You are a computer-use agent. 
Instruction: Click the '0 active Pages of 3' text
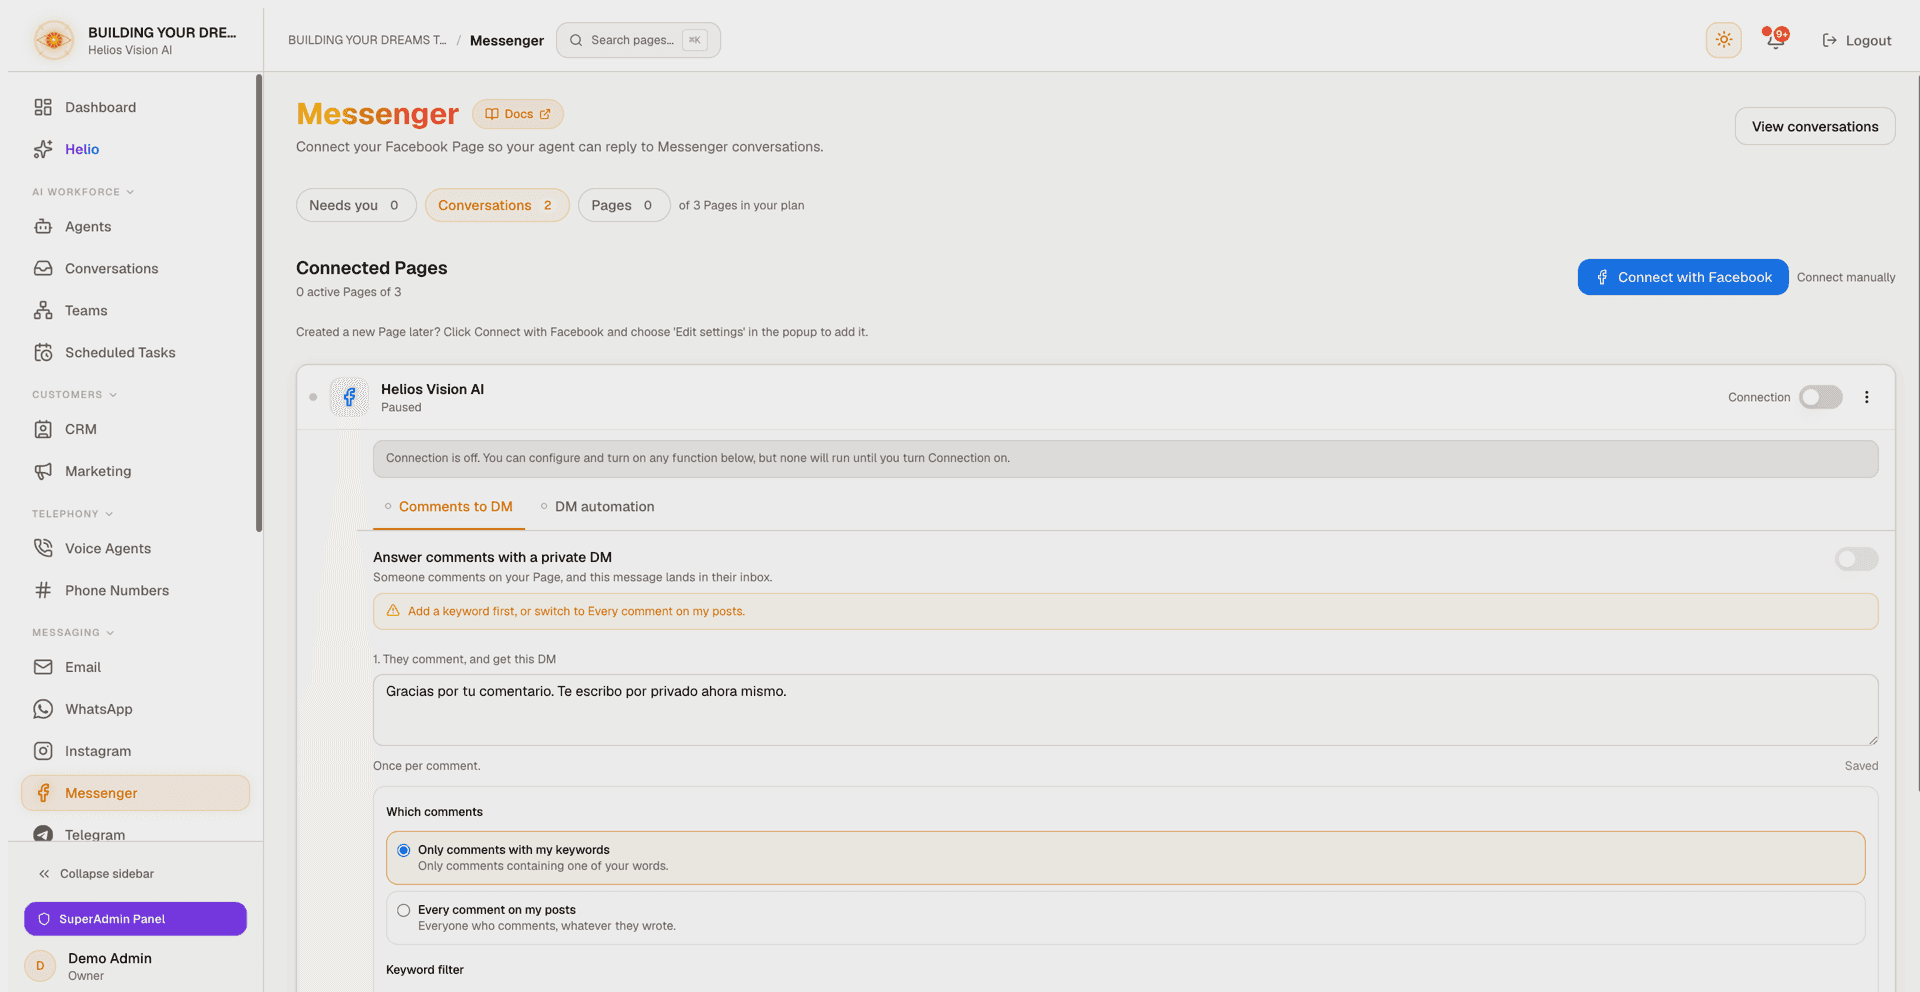click(x=349, y=292)
